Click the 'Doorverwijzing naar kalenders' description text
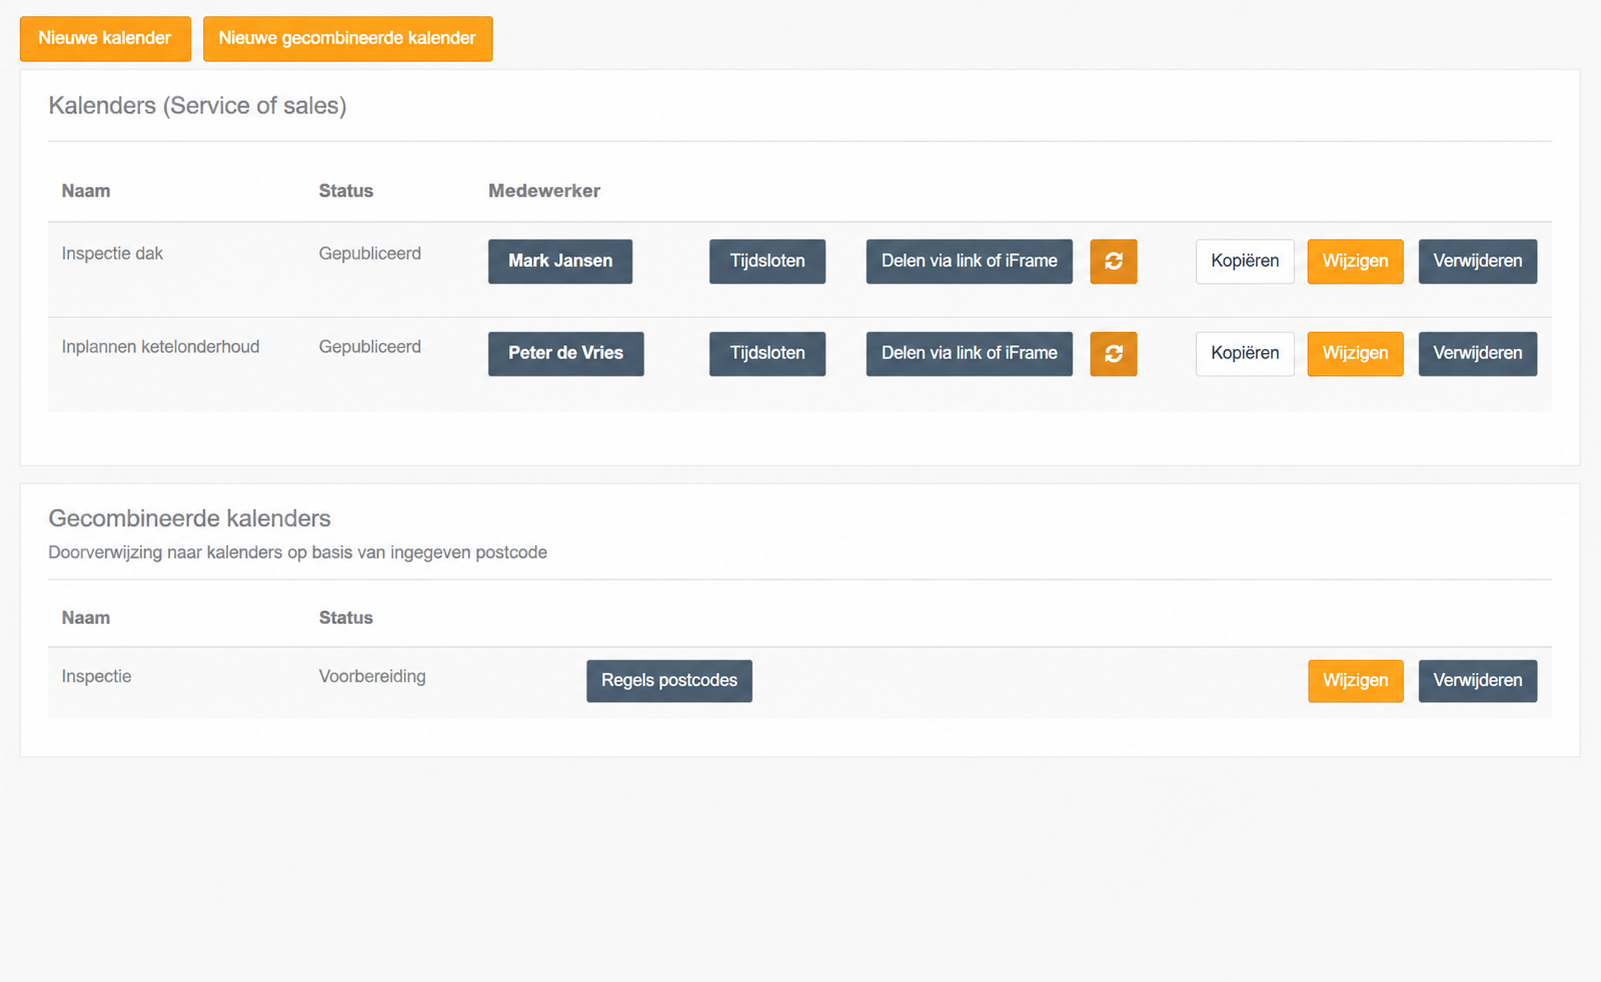The height and width of the screenshot is (982, 1601). pyautogui.click(x=297, y=553)
